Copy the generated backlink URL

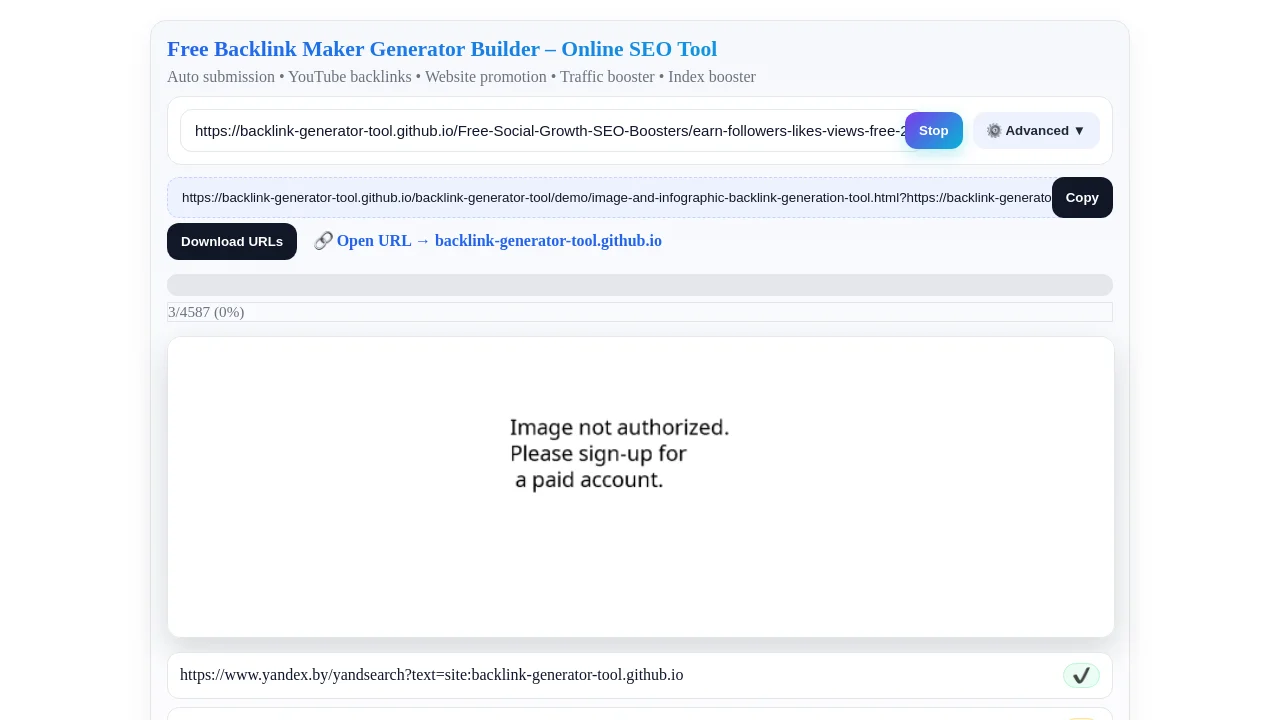click(x=1082, y=198)
